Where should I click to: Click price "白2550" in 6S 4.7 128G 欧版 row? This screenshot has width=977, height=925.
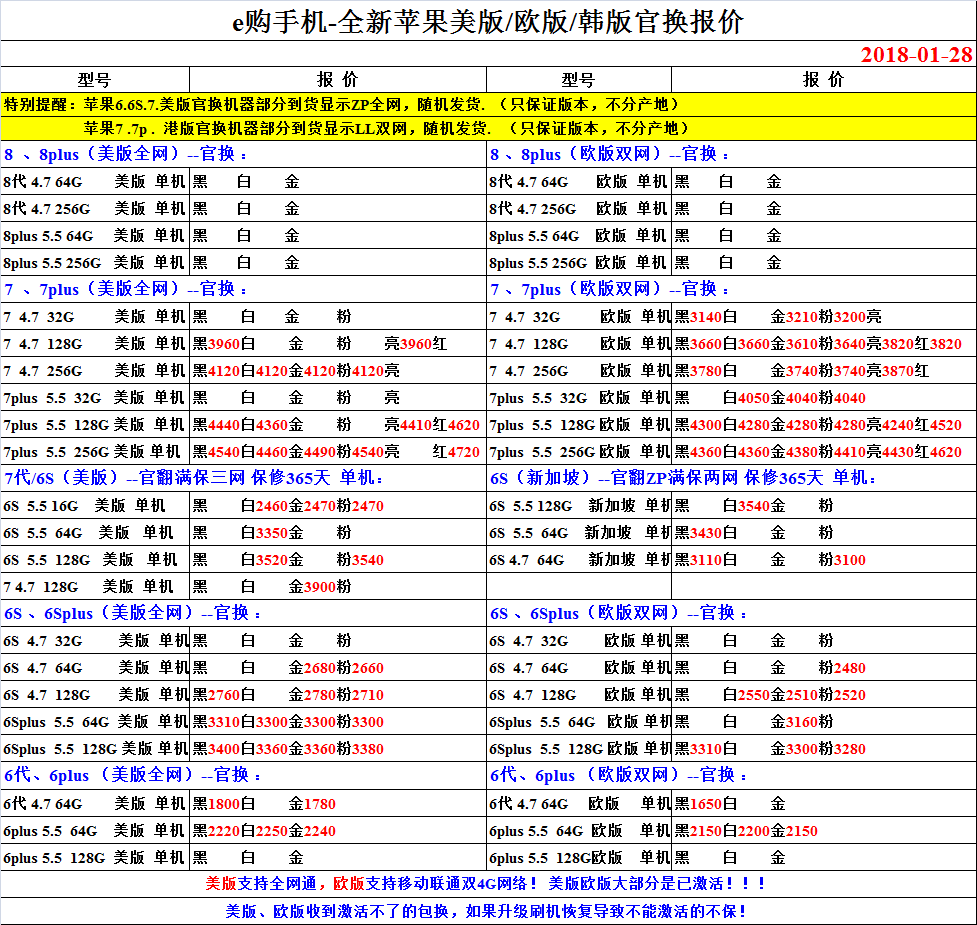[x=746, y=695]
